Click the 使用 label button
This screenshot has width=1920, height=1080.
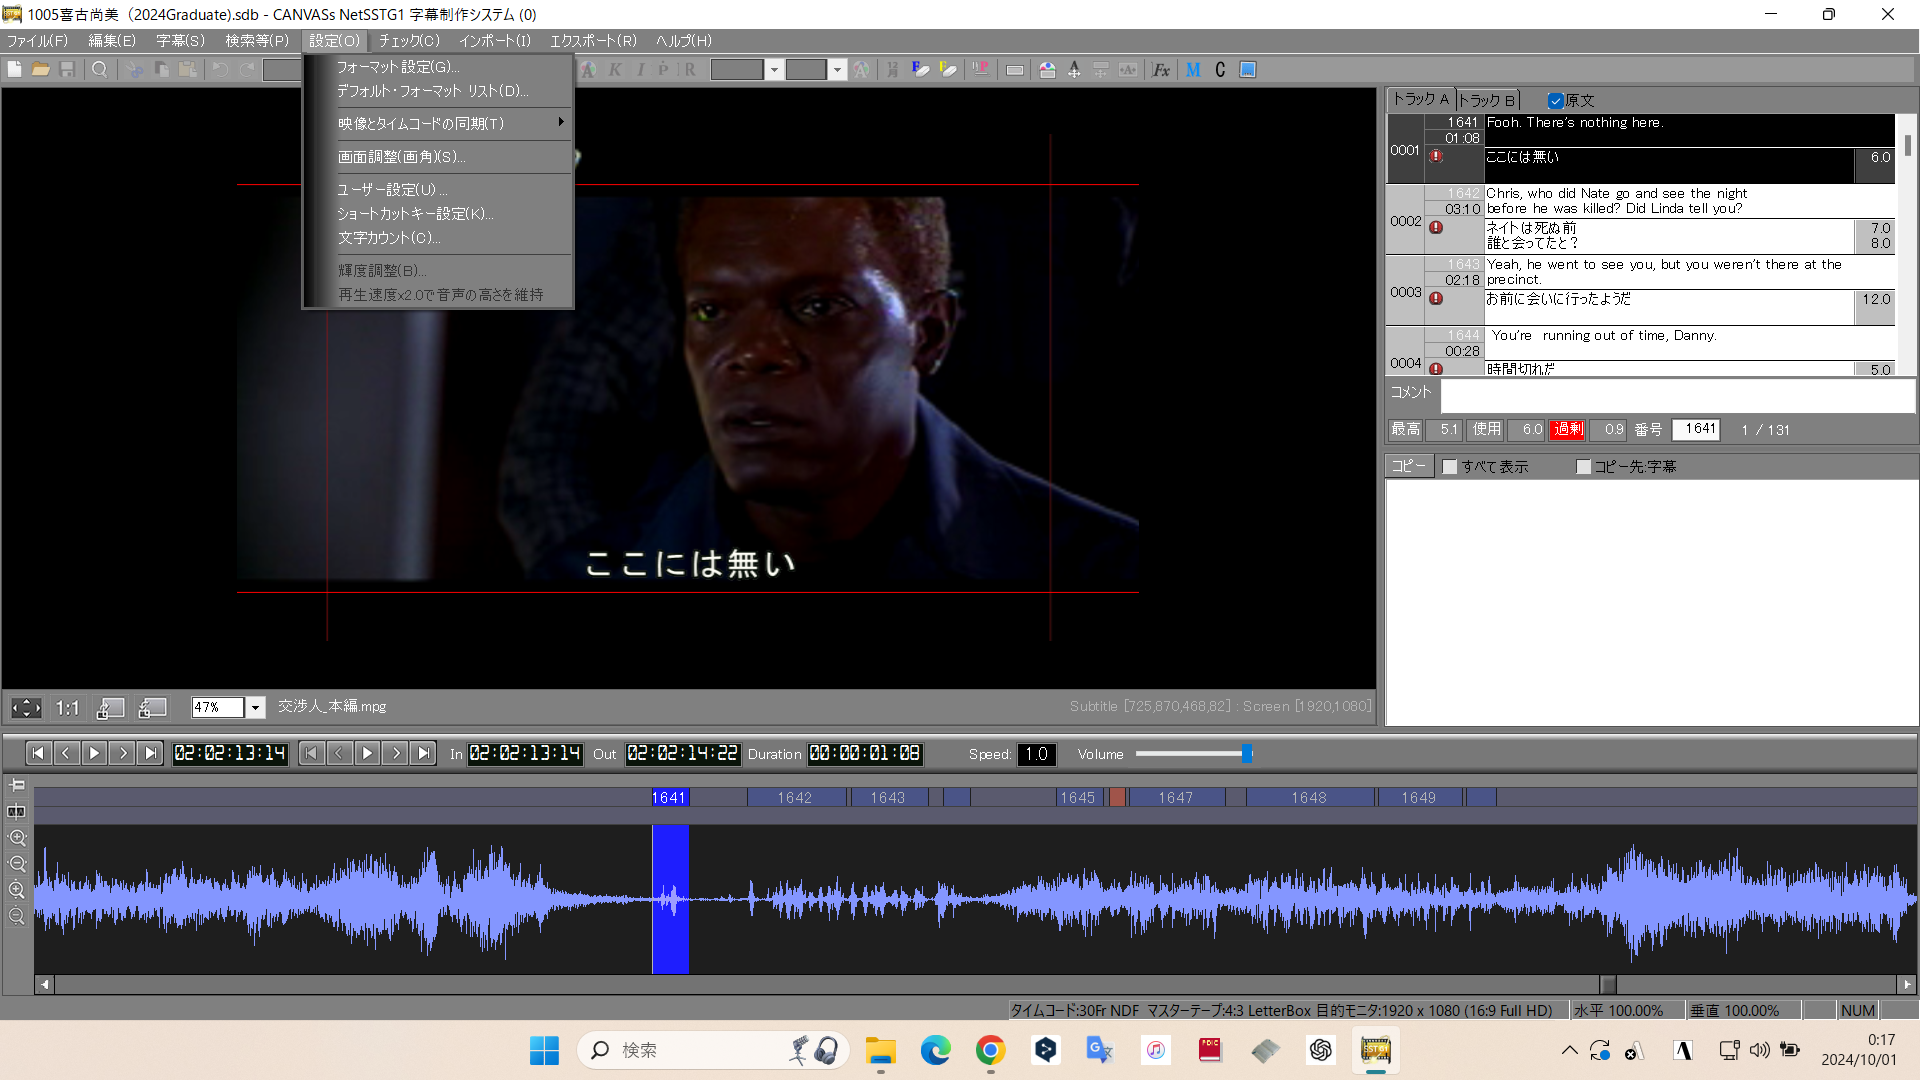(1486, 430)
